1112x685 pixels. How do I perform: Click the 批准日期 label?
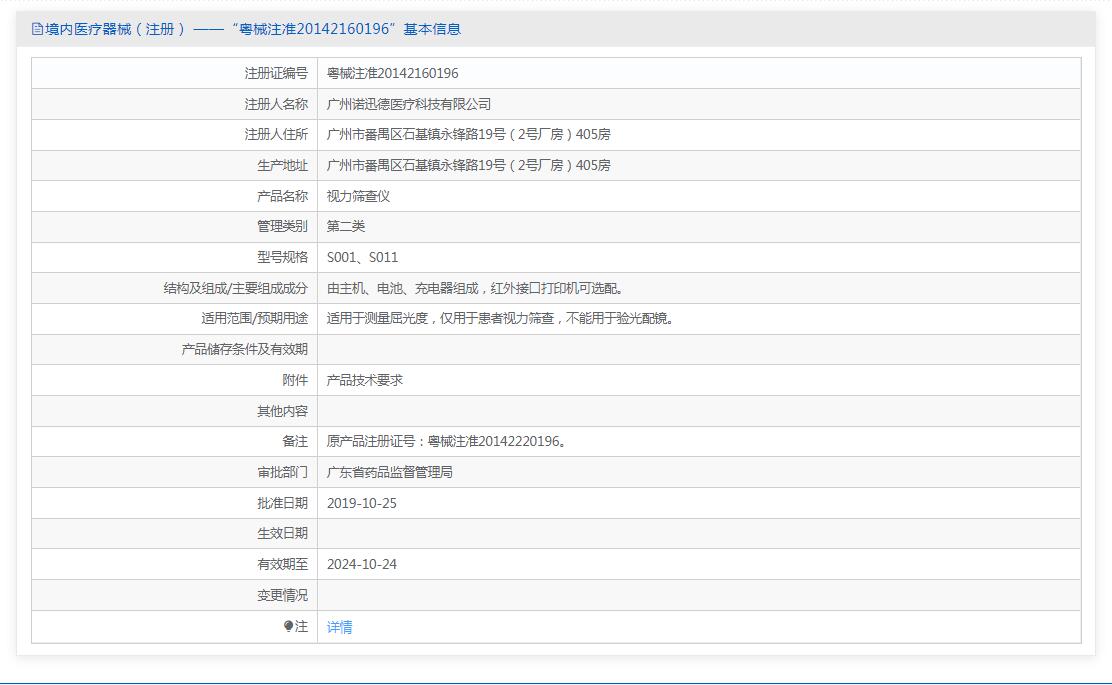point(282,503)
